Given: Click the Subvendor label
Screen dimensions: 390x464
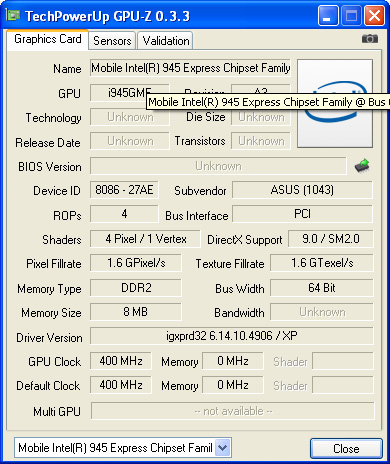Looking at the screenshot, I should coord(200,191).
